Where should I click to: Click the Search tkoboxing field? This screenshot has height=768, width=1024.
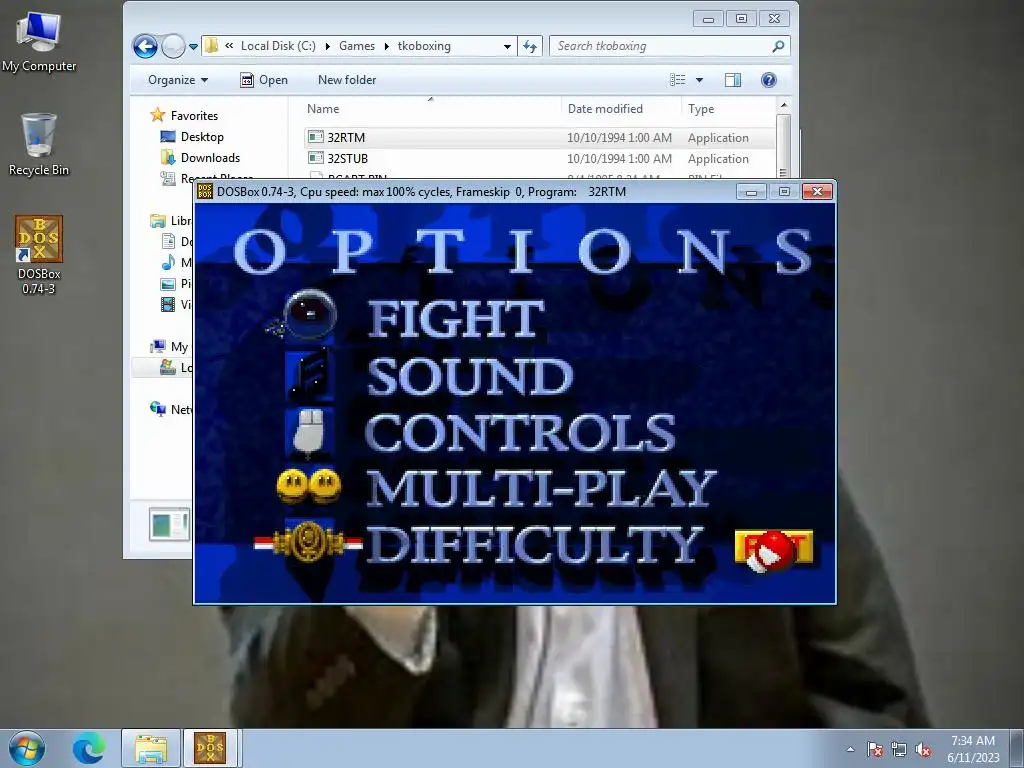click(x=660, y=46)
